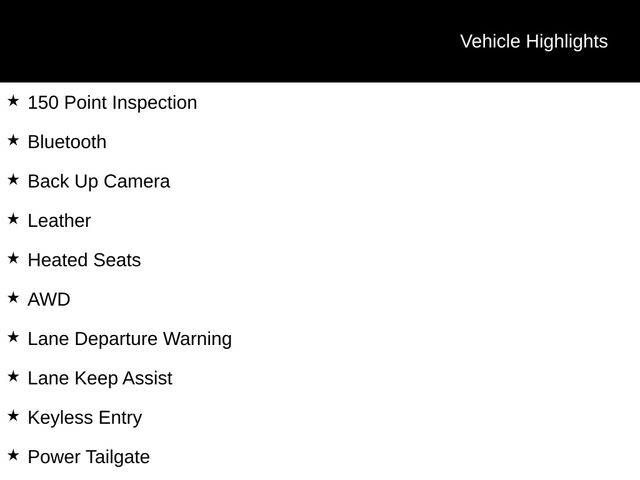Click the star next to Power Tailgate
This screenshot has height=480, width=640.
pos(13,455)
